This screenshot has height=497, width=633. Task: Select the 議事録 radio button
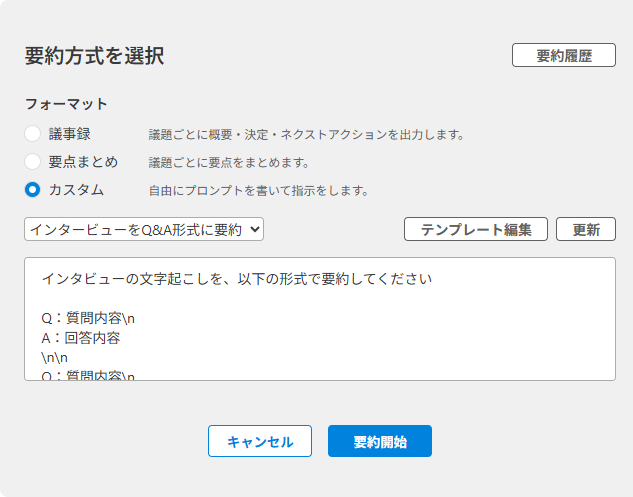[x=33, y=134]
